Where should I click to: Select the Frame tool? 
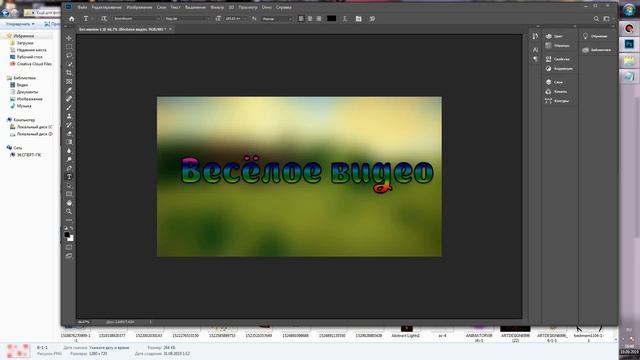(69, 81)
